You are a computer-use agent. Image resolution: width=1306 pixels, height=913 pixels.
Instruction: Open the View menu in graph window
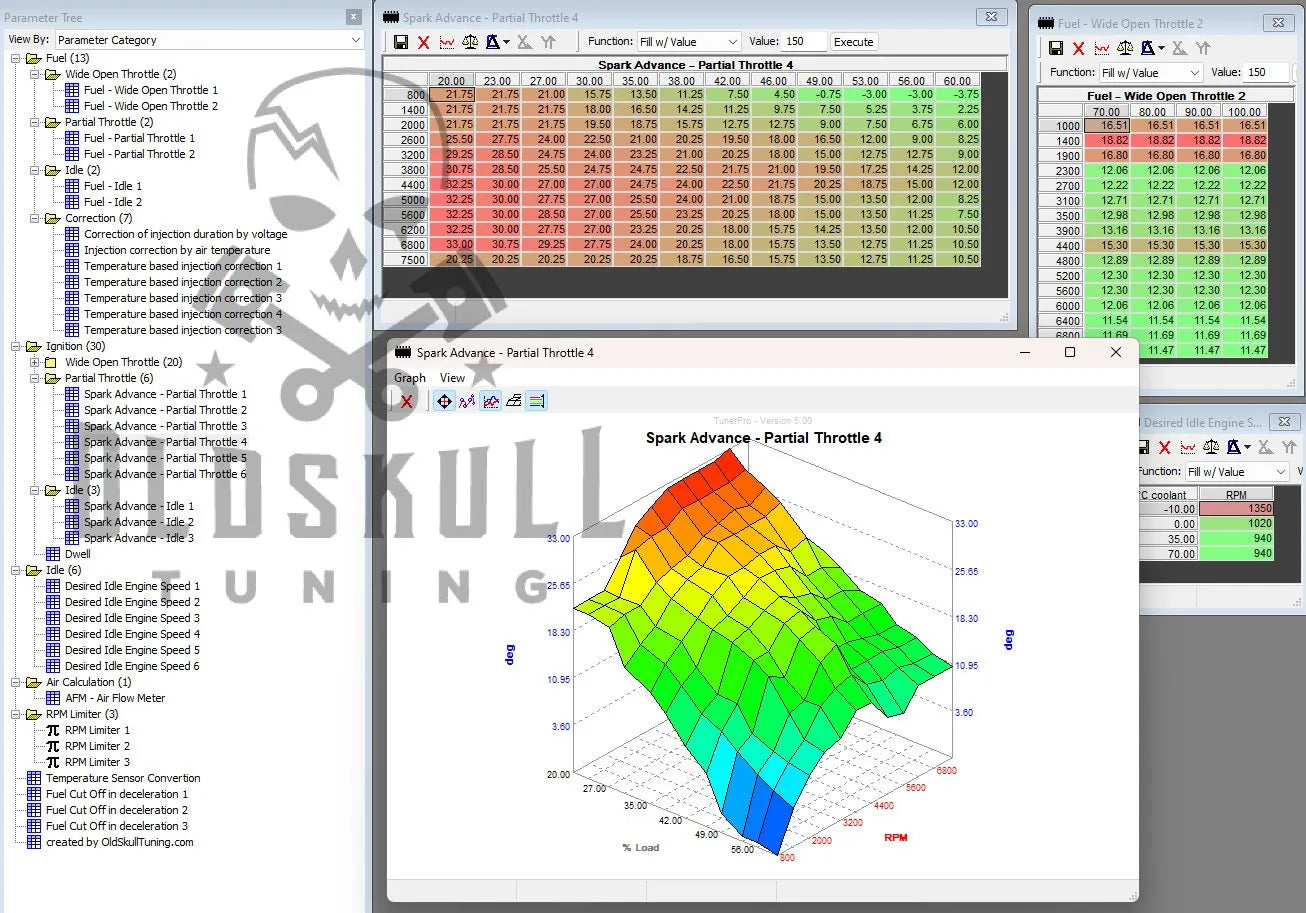coord(453,378)
